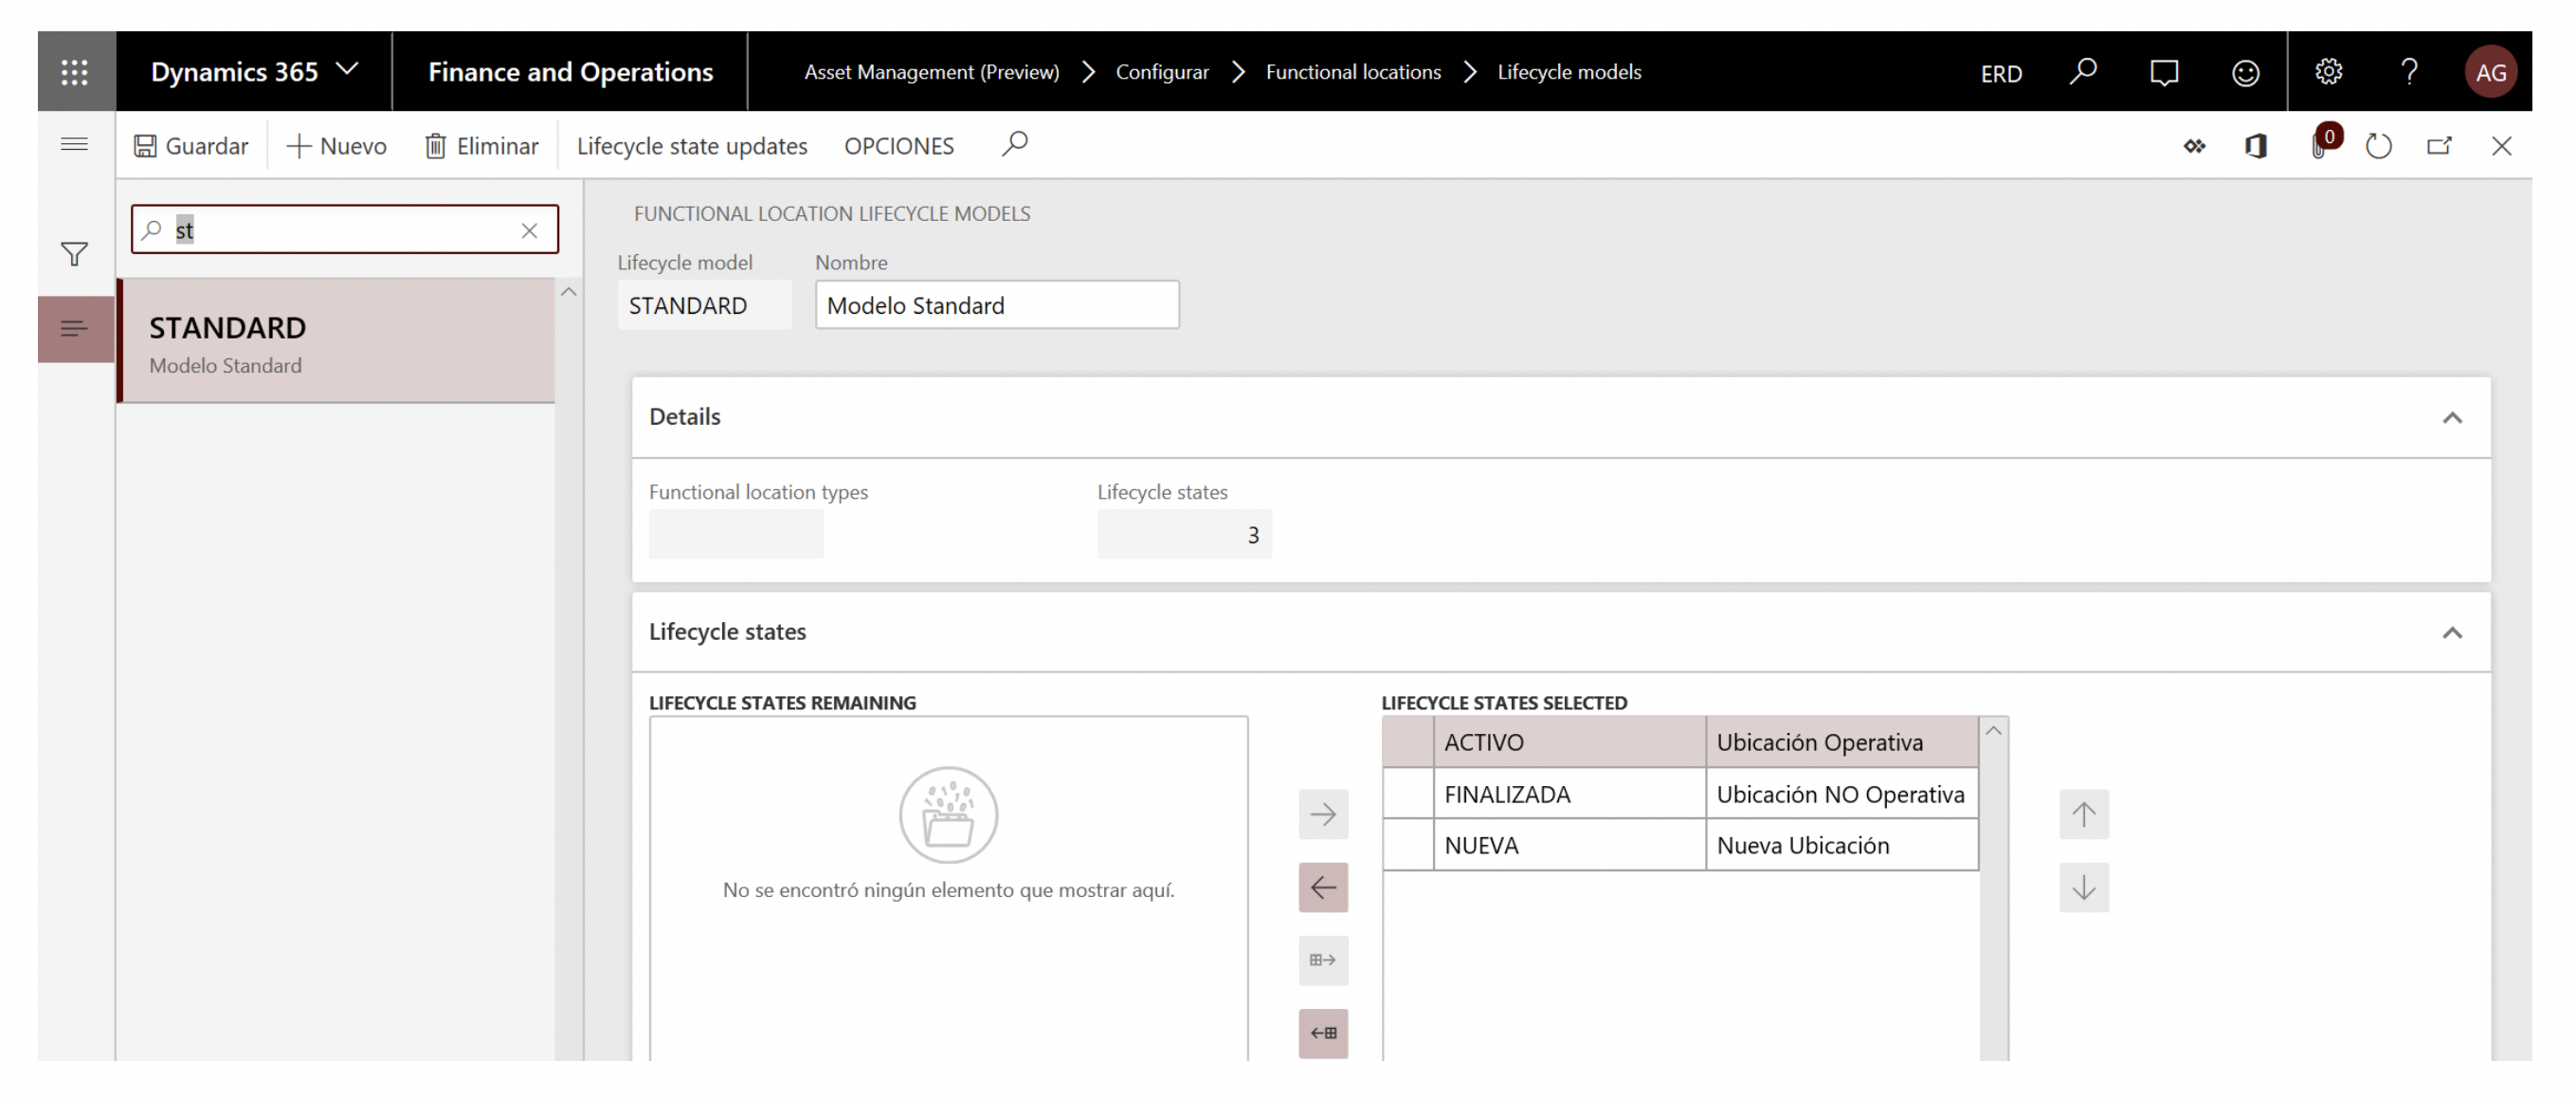Go to Finance and Operations home
The image size is (2576, 1098).
pyautogui.click(x=570, y=71)
